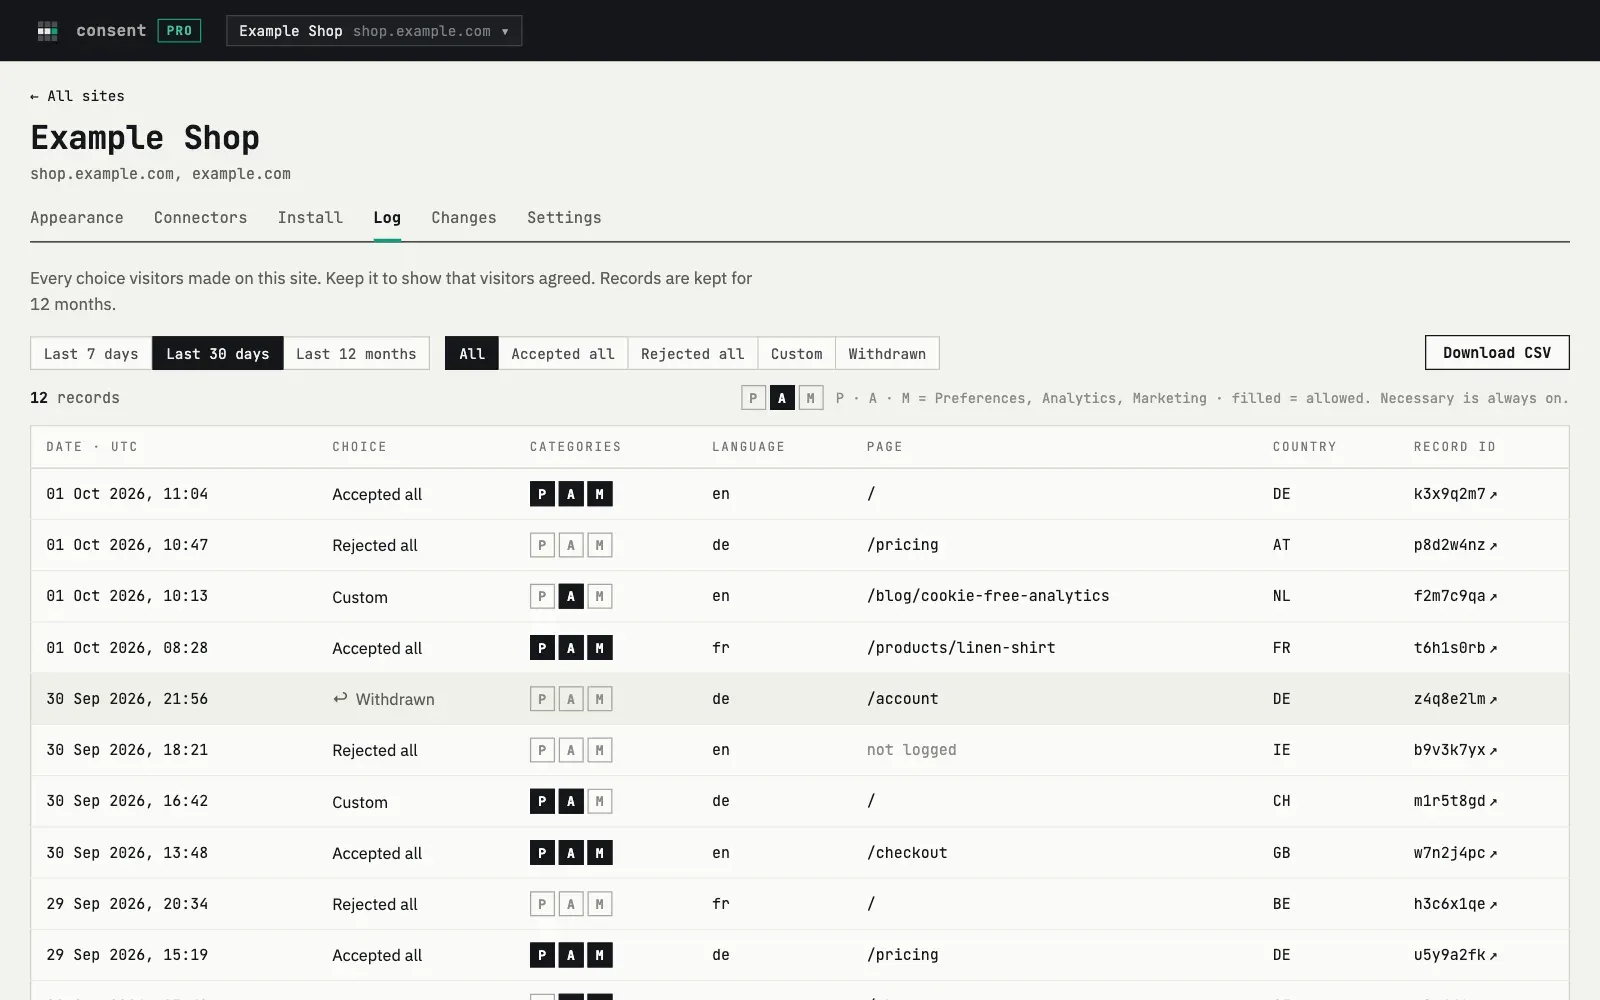Open record k3x9q2m7

tap(1455, 494)
